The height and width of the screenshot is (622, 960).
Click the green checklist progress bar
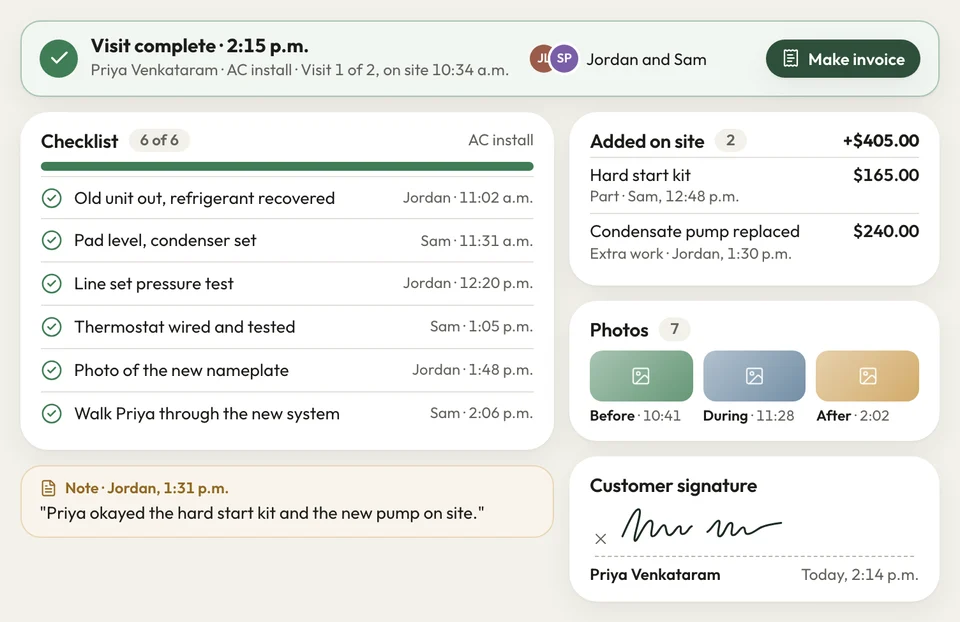click(287, 167)
